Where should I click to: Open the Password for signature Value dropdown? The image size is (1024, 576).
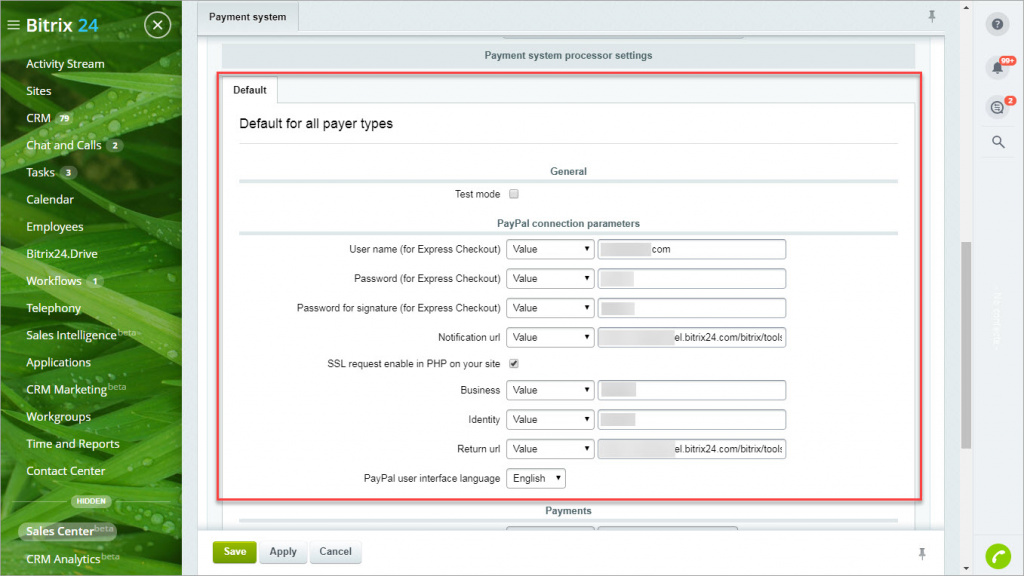point(550,308)
